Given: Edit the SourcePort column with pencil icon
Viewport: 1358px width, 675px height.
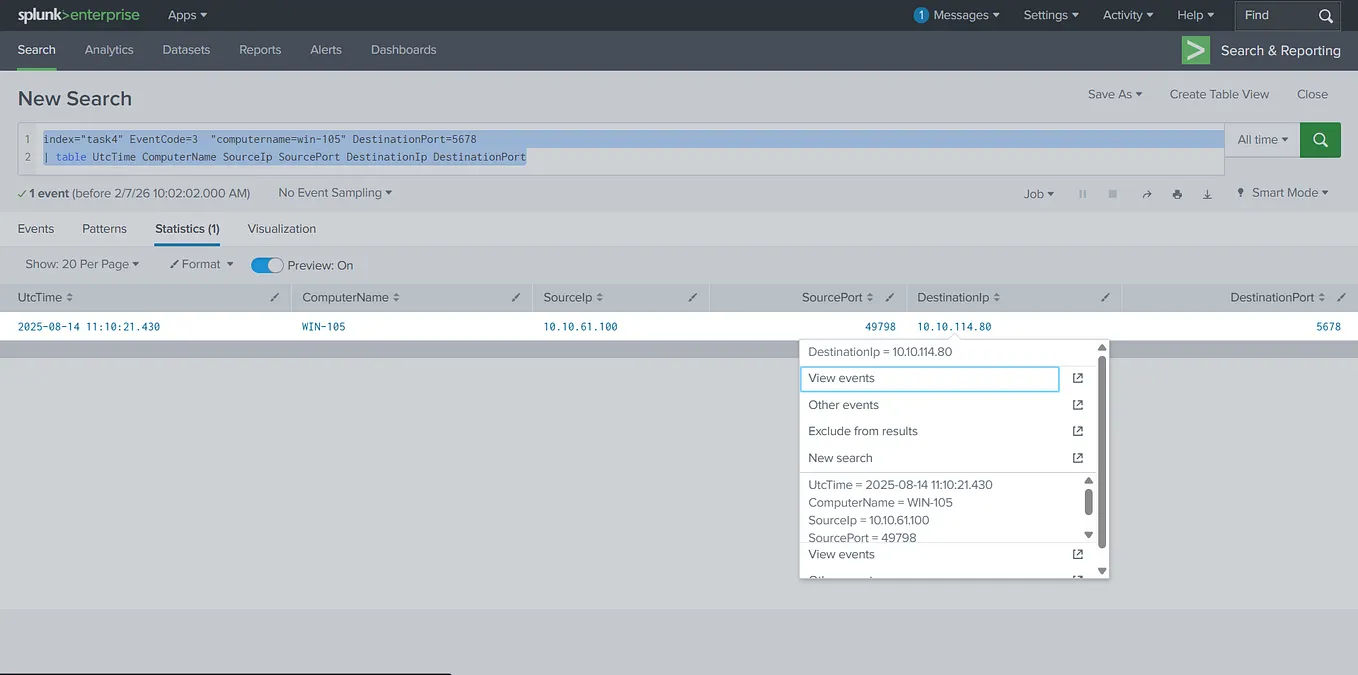Looking at the screenshot, I should (890, 298).
